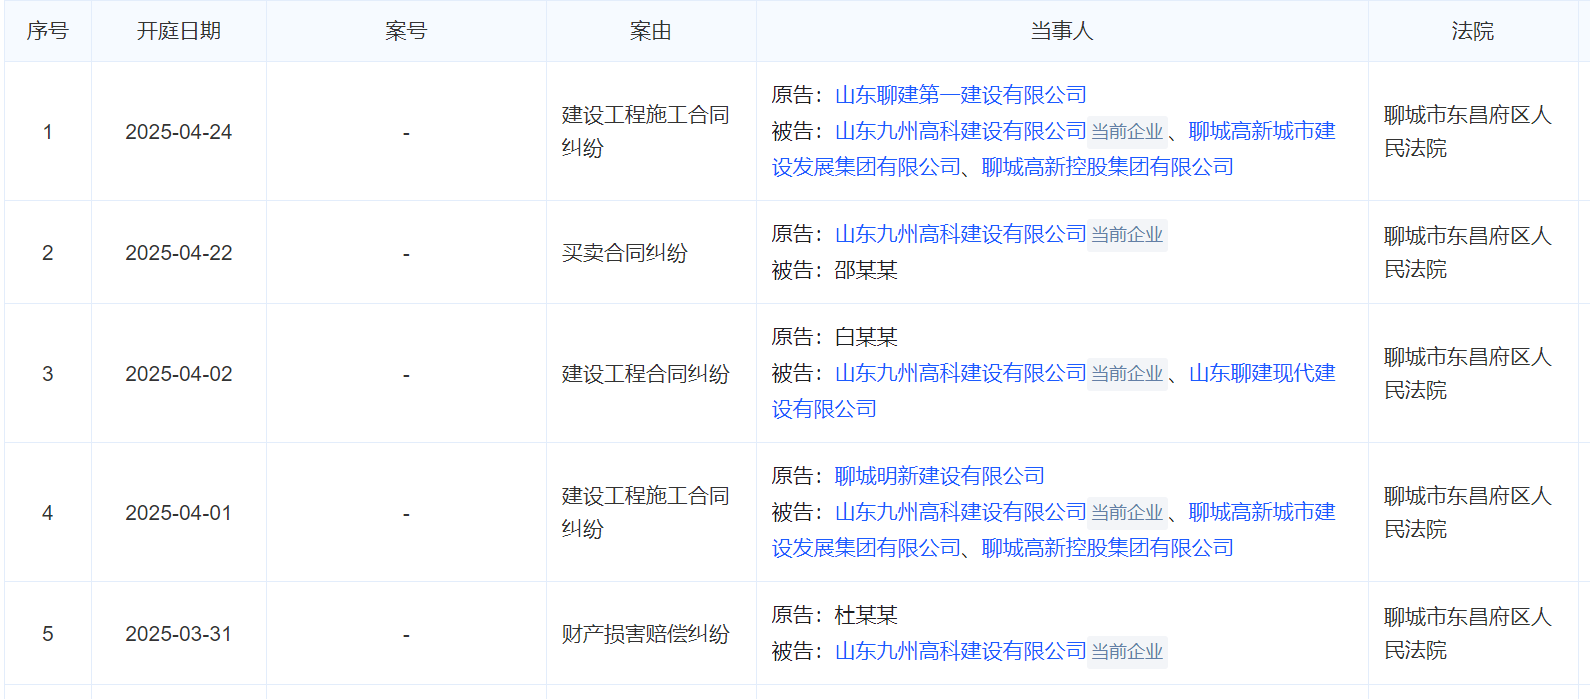Click court 聊城市东昌府区人民法院 in row 3
Viewport: 1590px width, 699px height.
click(x=1467, y=373)
